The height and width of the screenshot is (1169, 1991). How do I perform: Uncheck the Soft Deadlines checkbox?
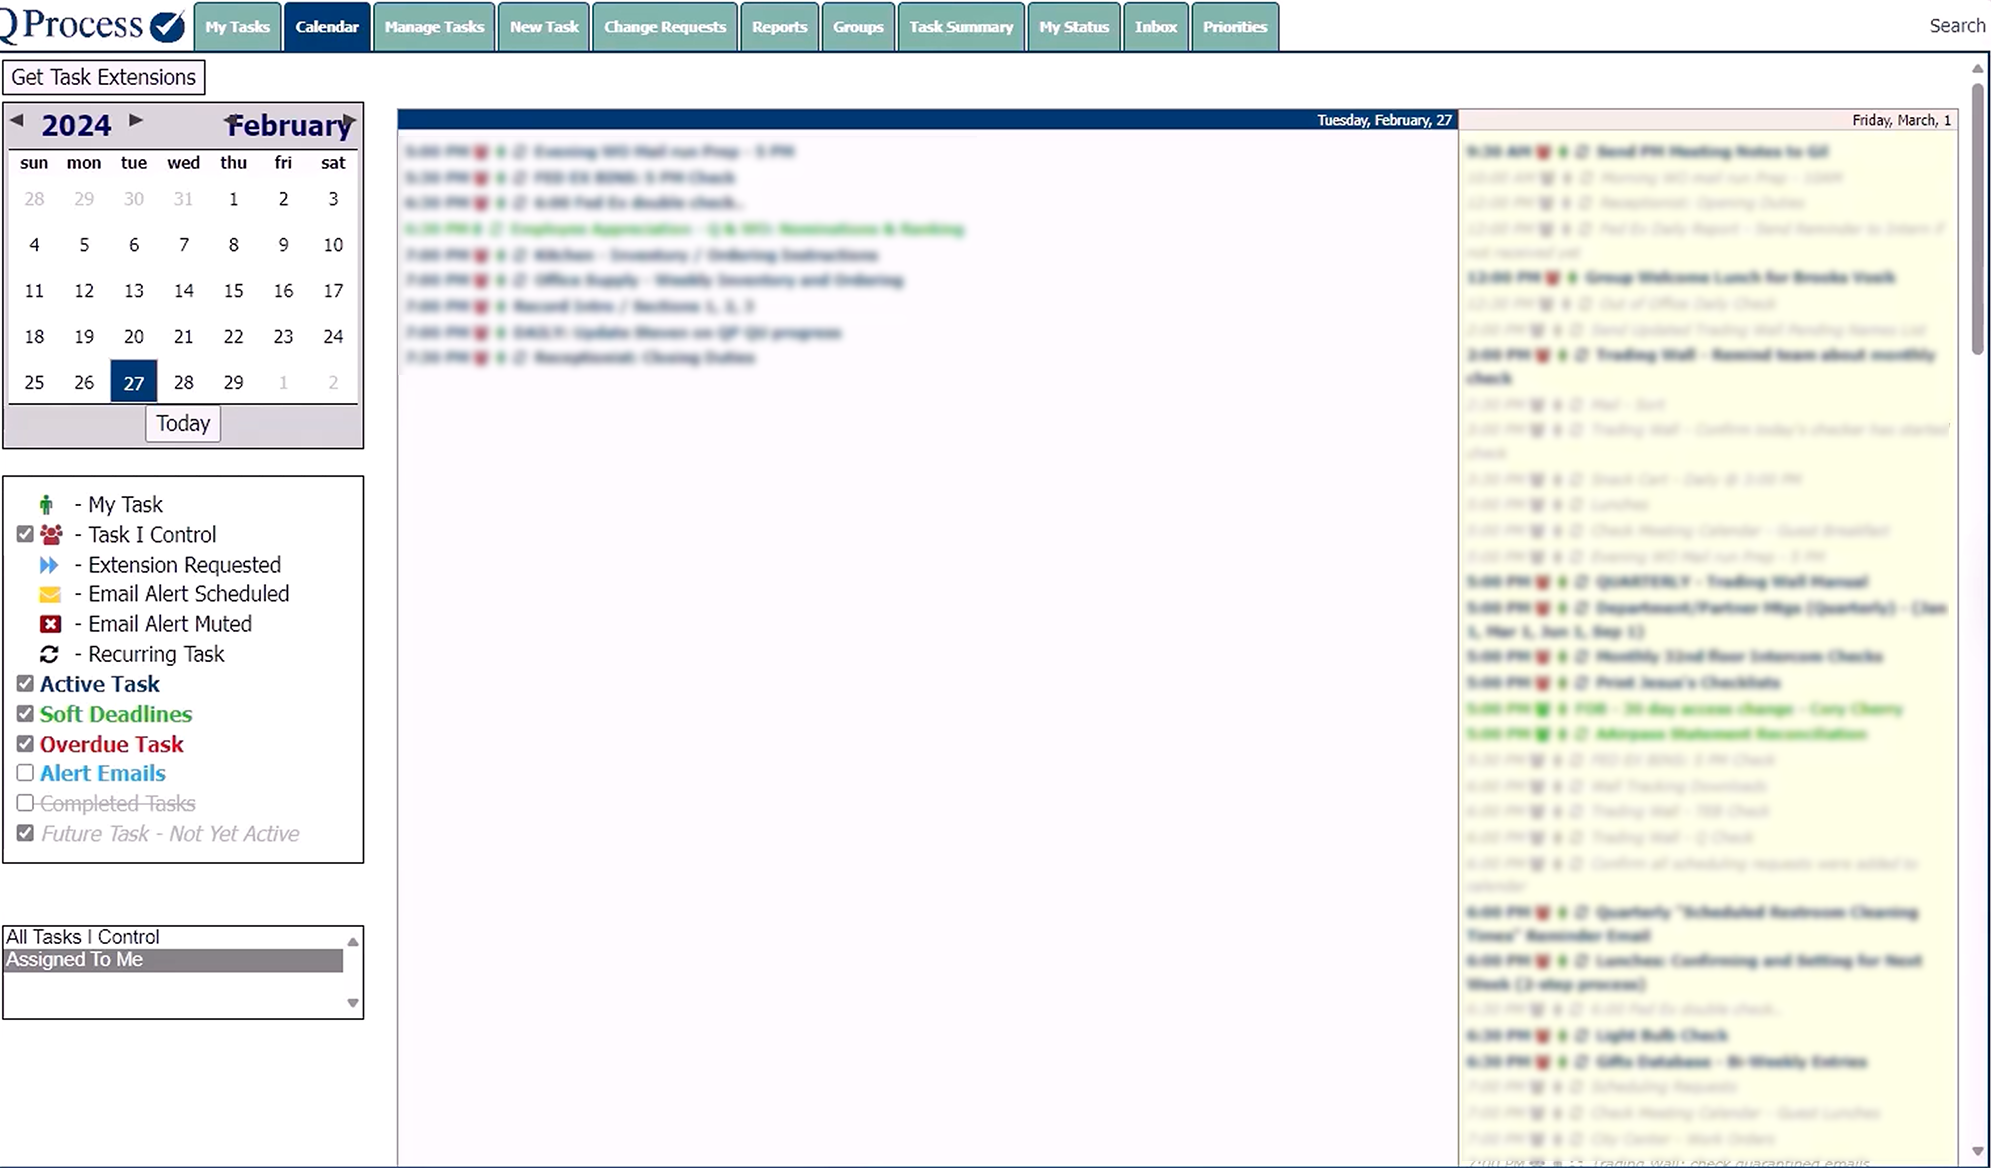pyautogui.click(x=25, y=714)
